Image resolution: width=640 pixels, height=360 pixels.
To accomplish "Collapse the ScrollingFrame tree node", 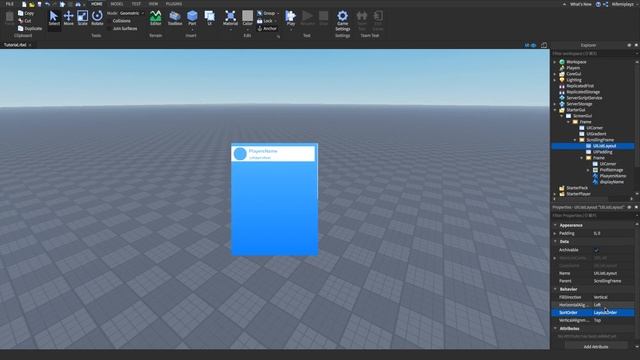I will point(575,140).
